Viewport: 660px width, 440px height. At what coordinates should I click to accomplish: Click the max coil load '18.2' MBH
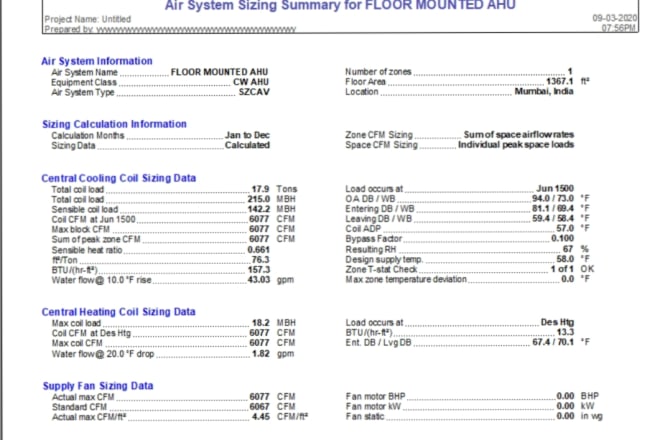click(261, 323)
